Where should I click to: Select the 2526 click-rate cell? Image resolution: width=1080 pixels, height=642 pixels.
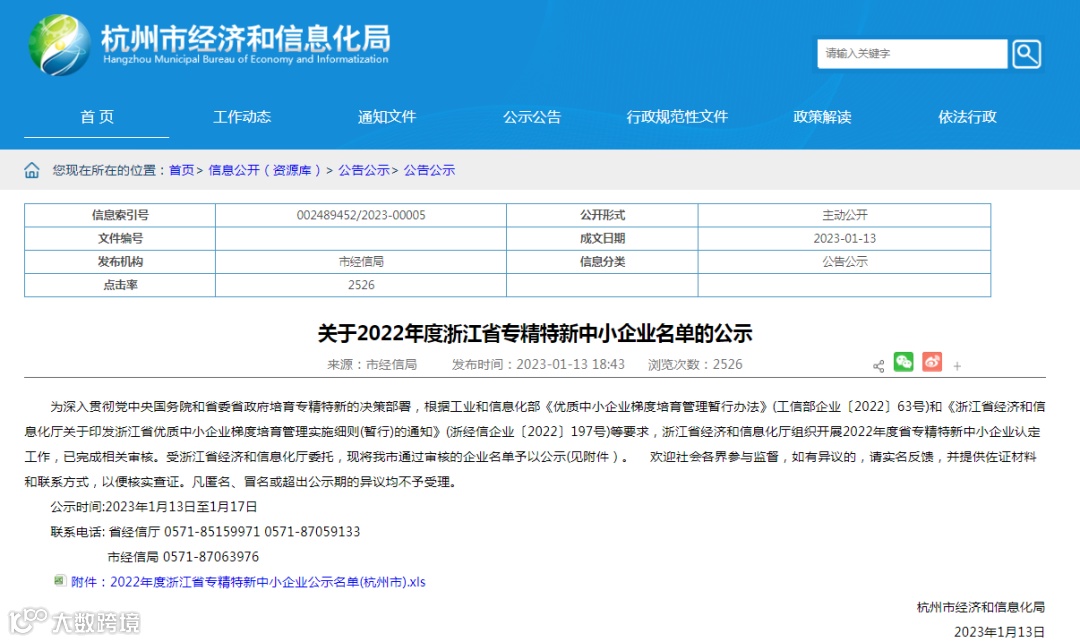[x=361, y=285]
